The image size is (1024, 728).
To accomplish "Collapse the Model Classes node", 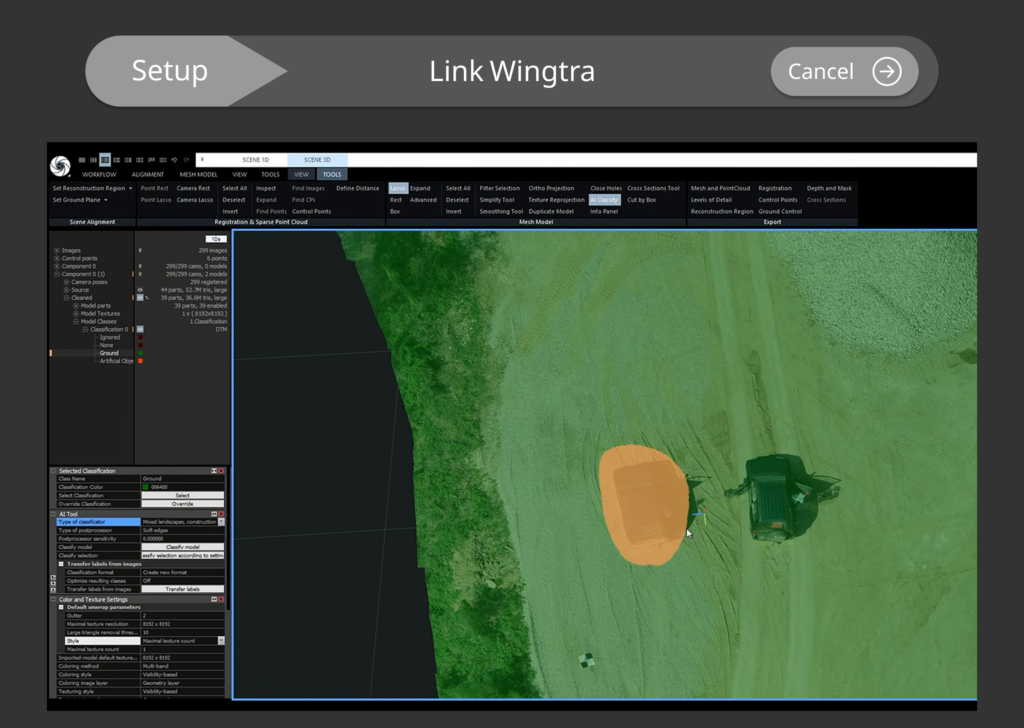I will 76,321.
